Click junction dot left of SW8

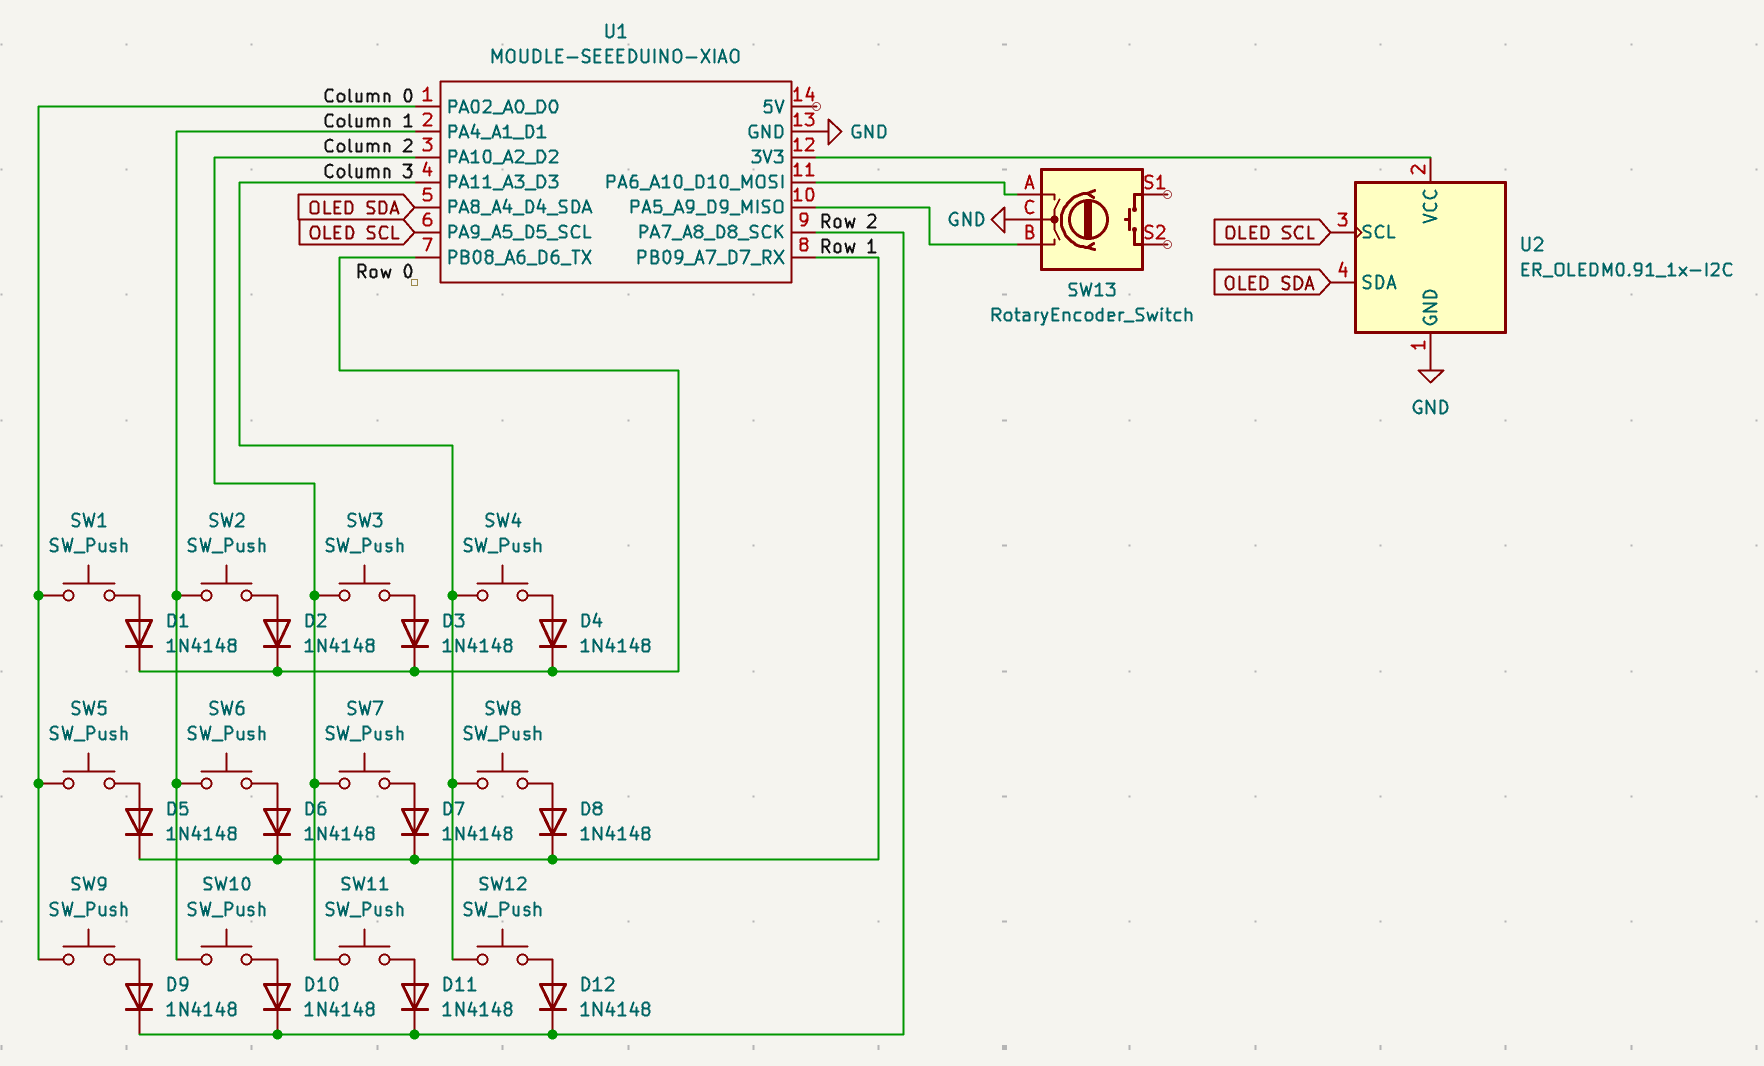click(453, 784)
